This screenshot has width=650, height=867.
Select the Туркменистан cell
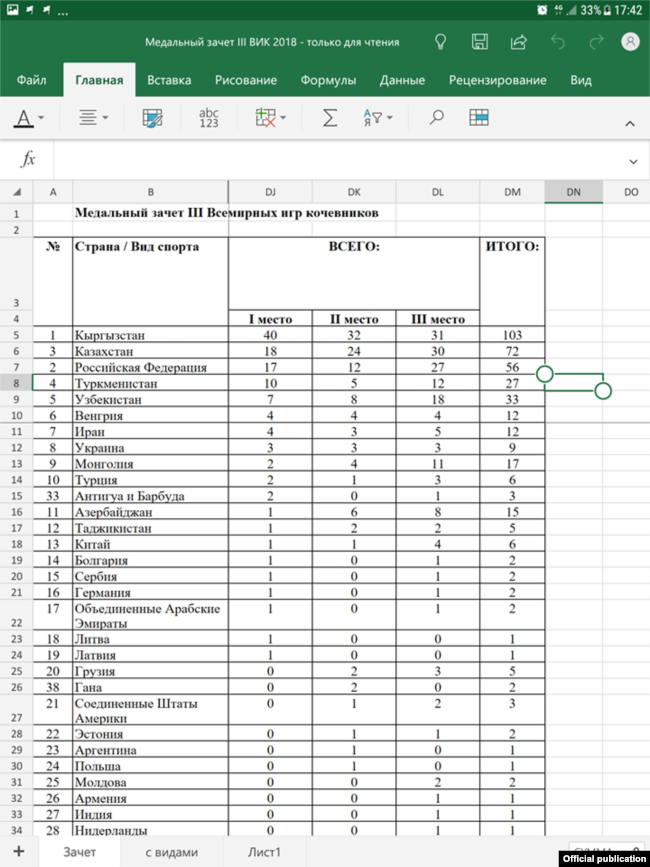click(x=150, y=383)
